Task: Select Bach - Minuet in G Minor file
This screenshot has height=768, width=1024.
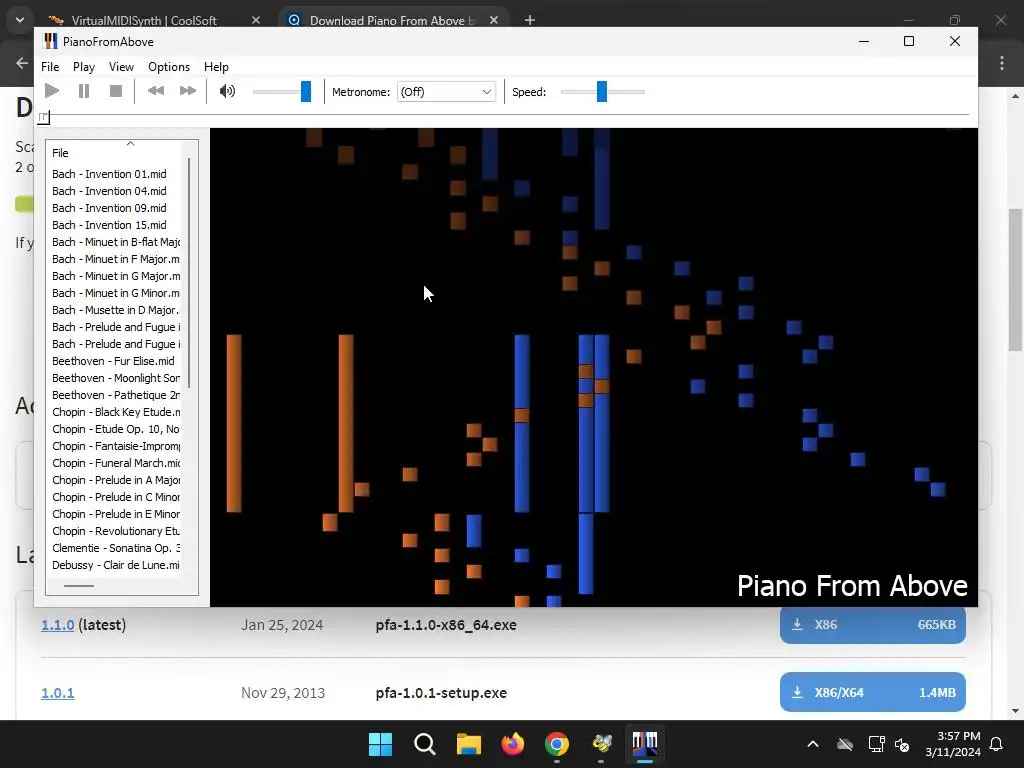Action: point(116,293)
